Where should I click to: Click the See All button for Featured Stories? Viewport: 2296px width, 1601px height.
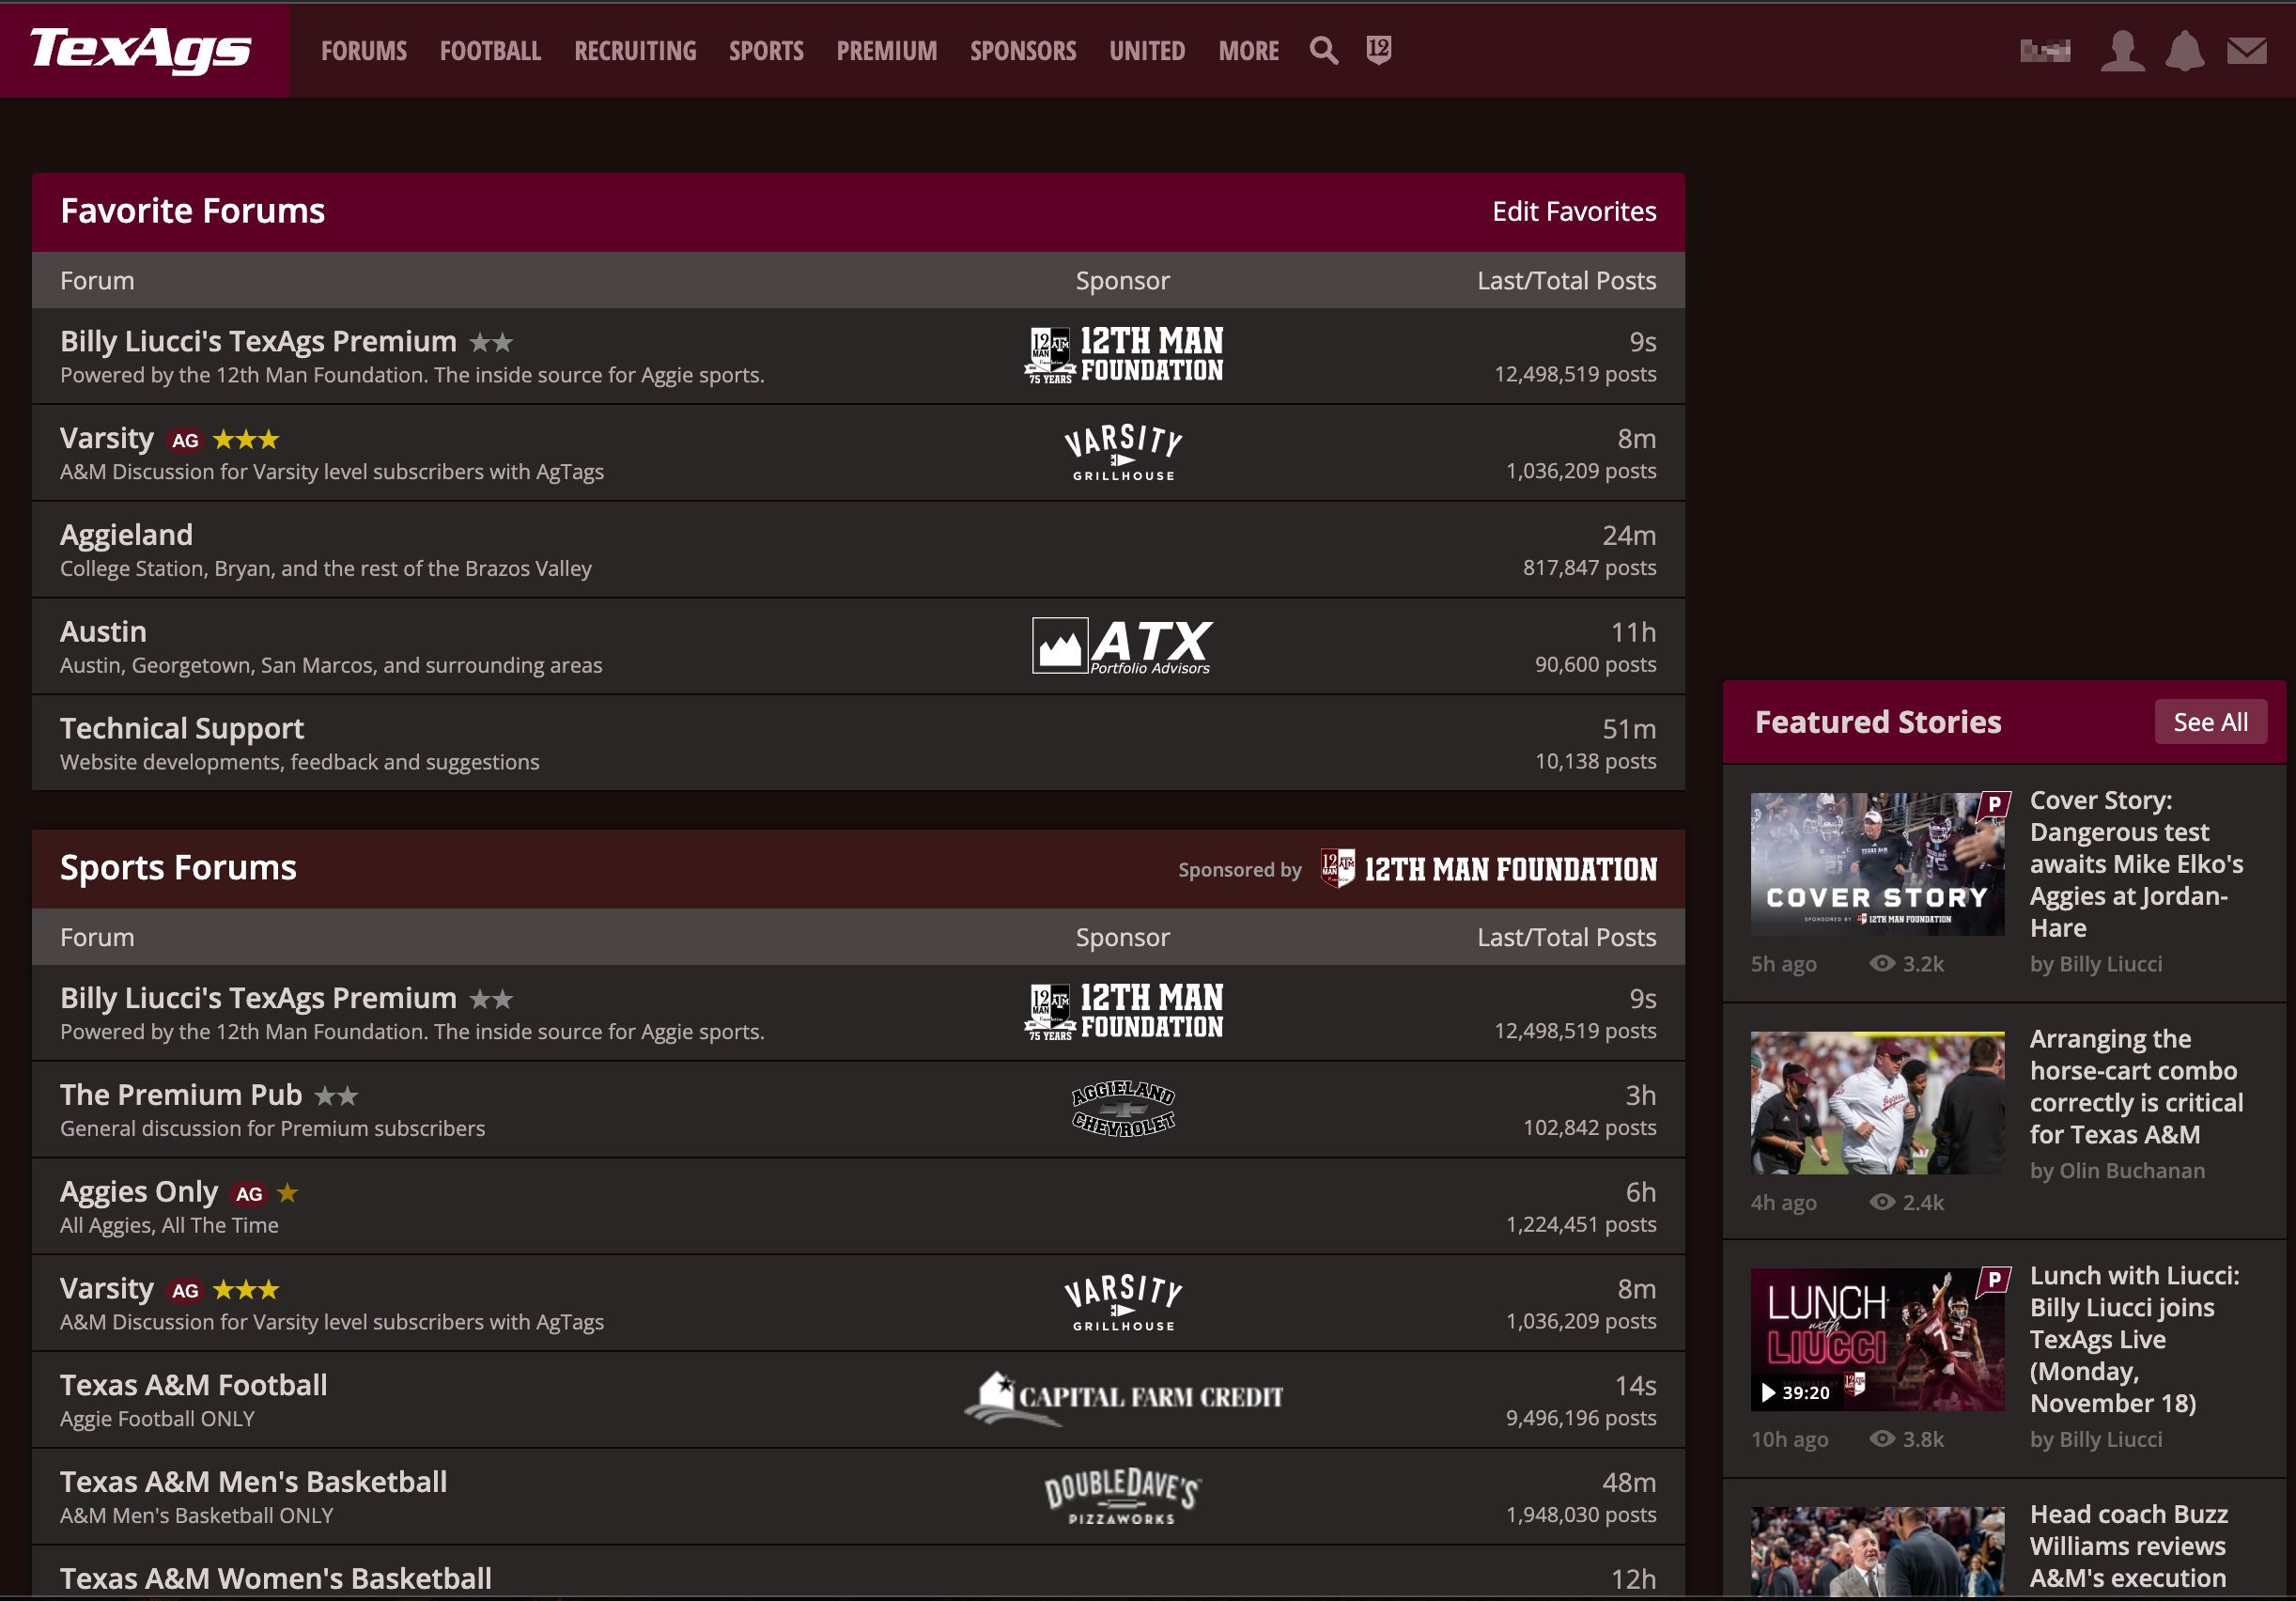click(2207, 719)
